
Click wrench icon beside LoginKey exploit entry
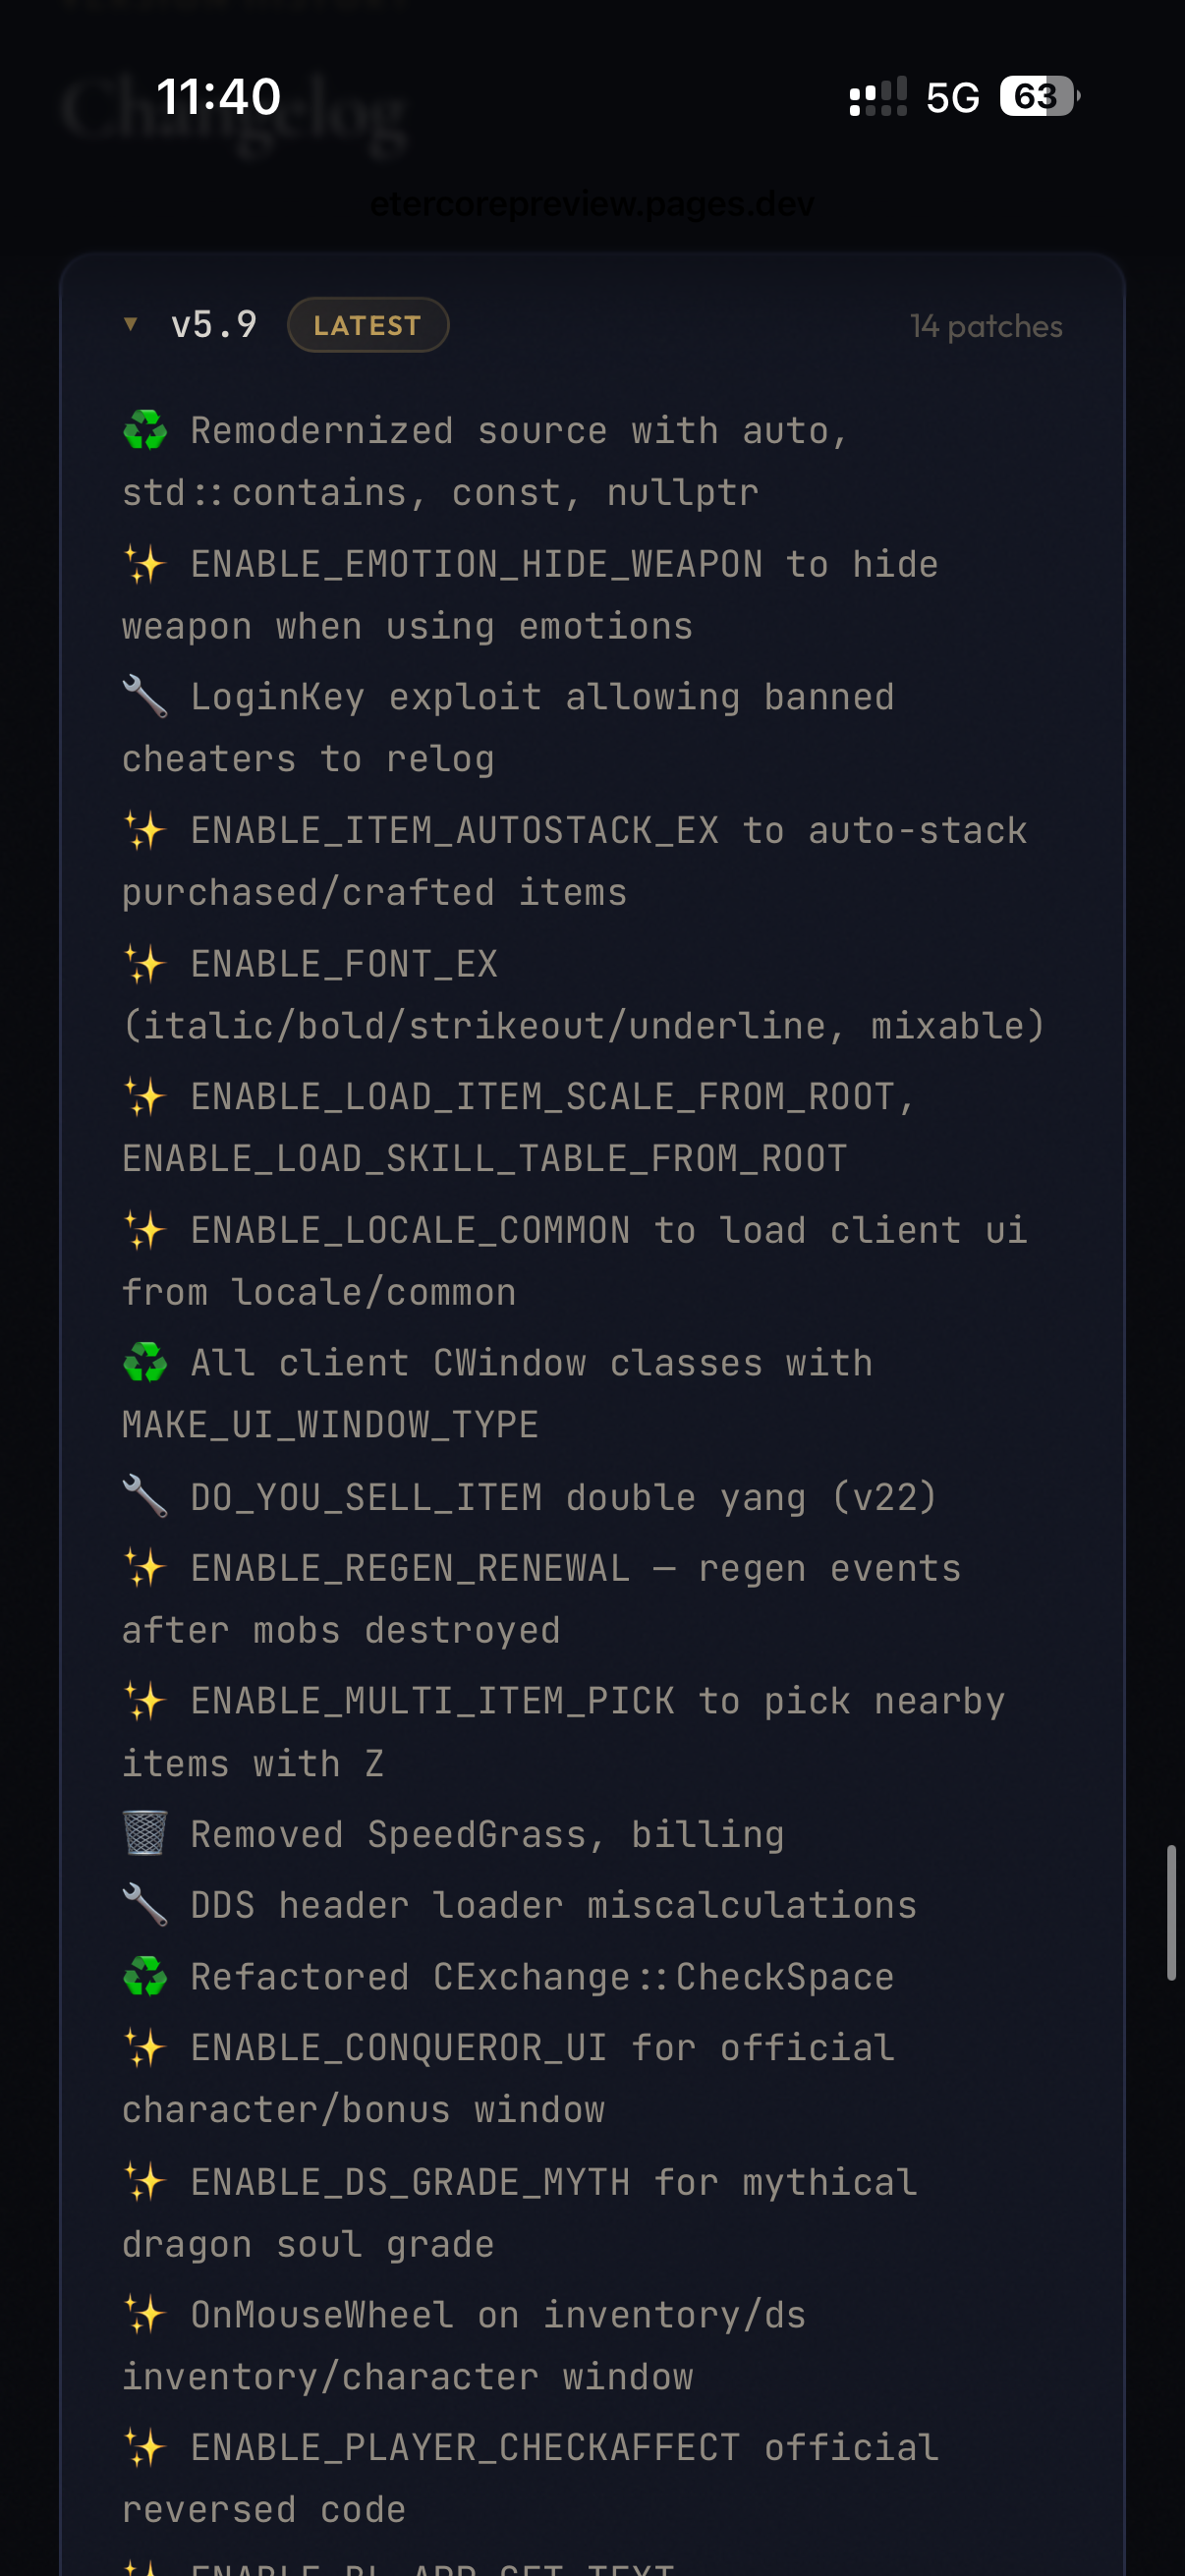pos(145,697)
